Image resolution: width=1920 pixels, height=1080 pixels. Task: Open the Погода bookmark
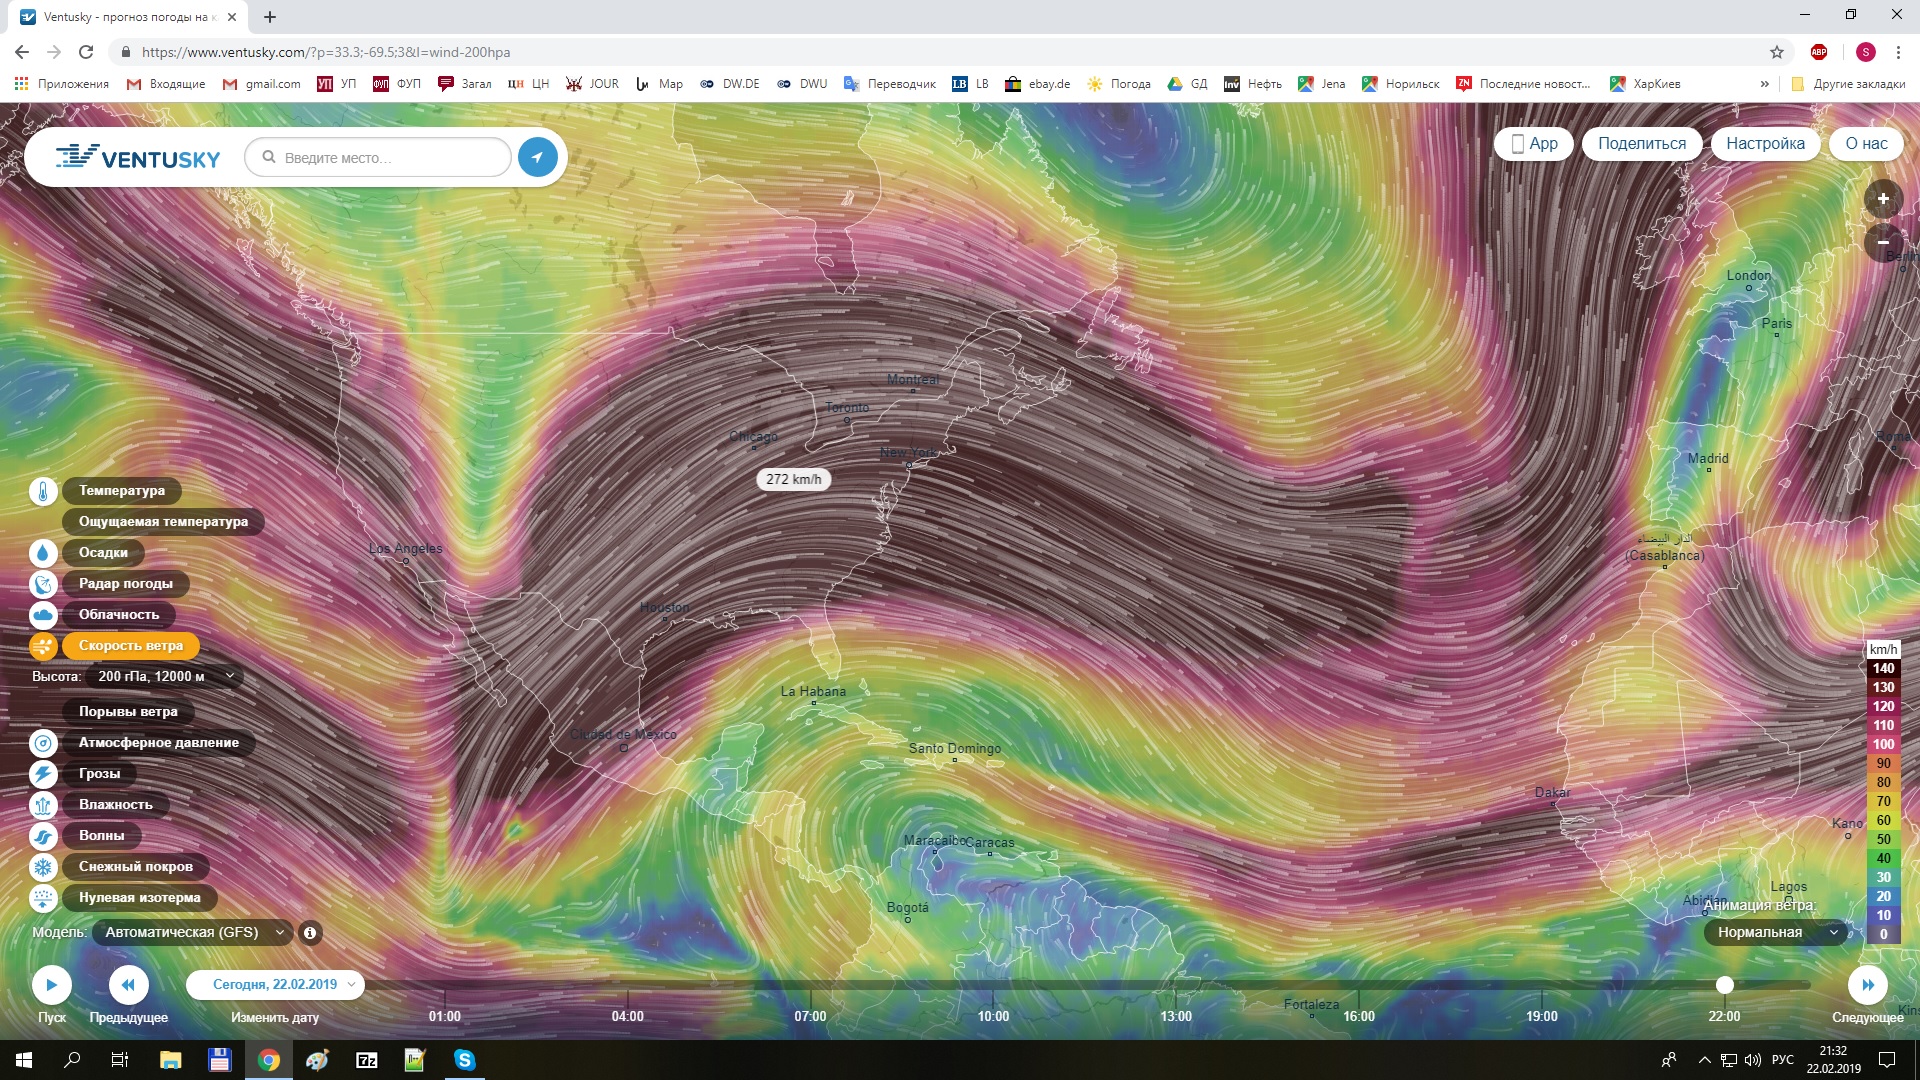click(1119, 84)
